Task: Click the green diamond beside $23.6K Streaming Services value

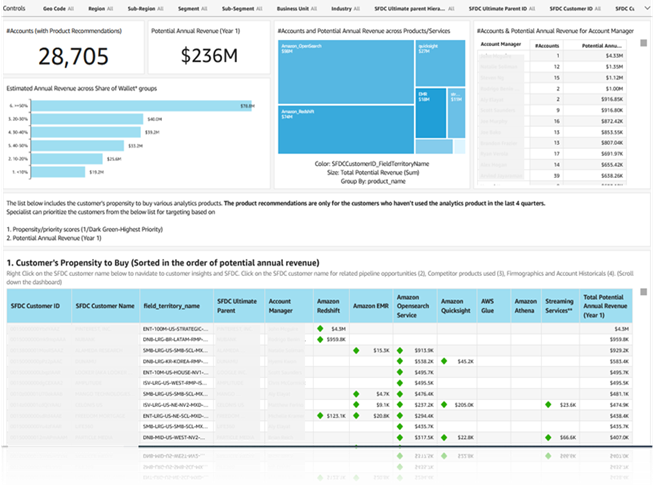Action: coord(548,403)
